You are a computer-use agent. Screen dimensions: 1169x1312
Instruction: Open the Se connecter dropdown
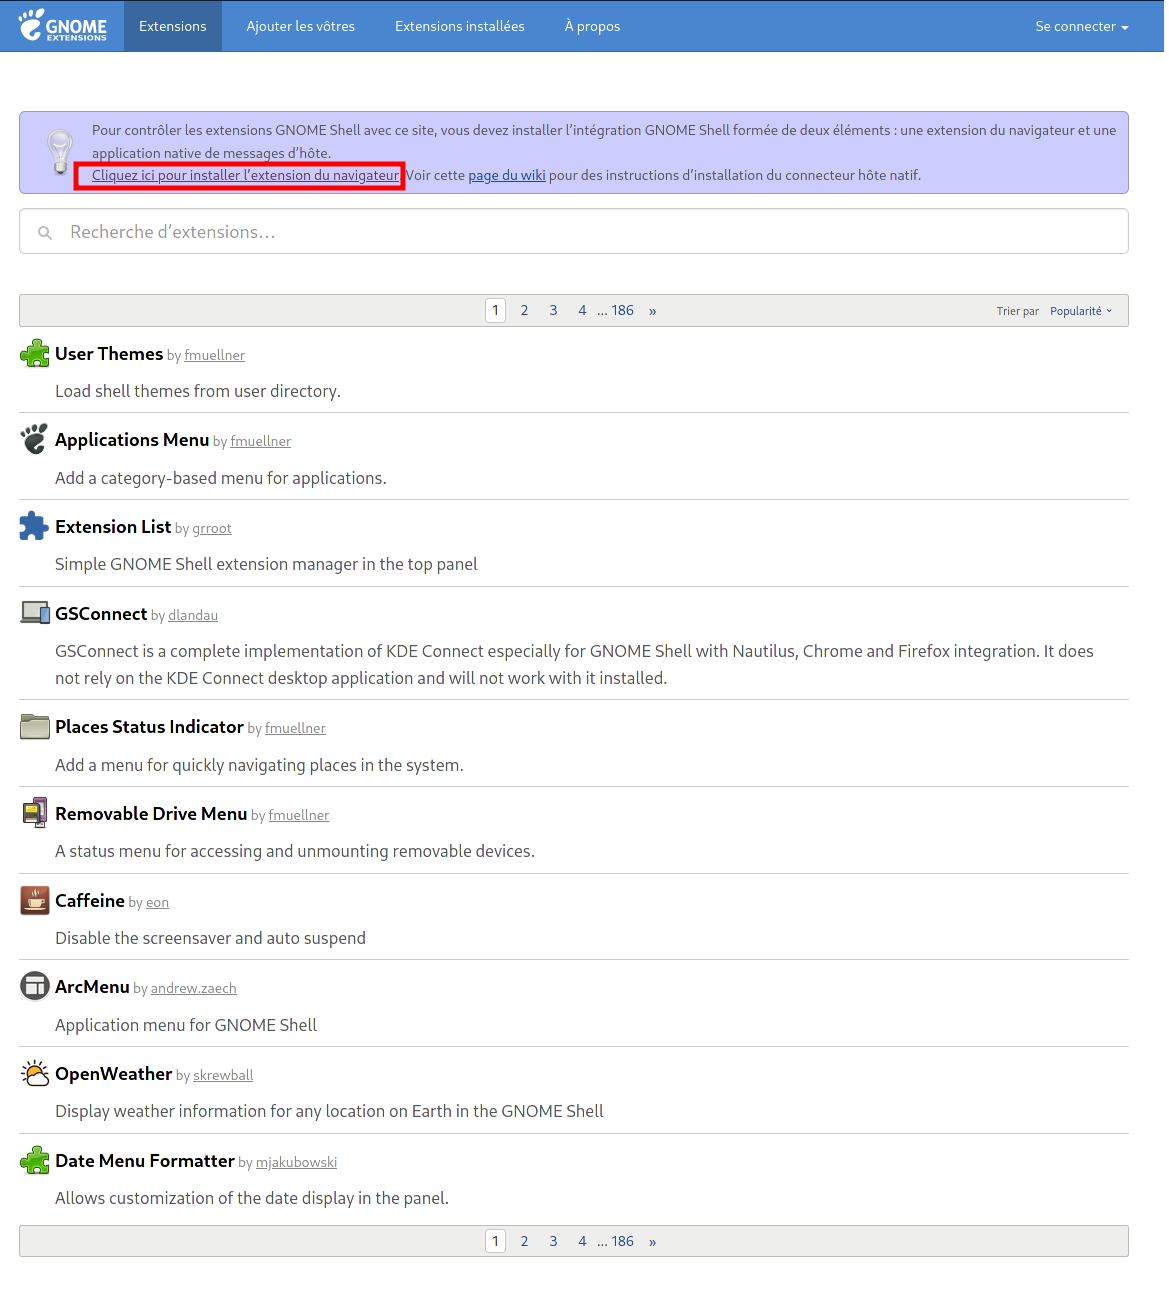[1082, 27]
